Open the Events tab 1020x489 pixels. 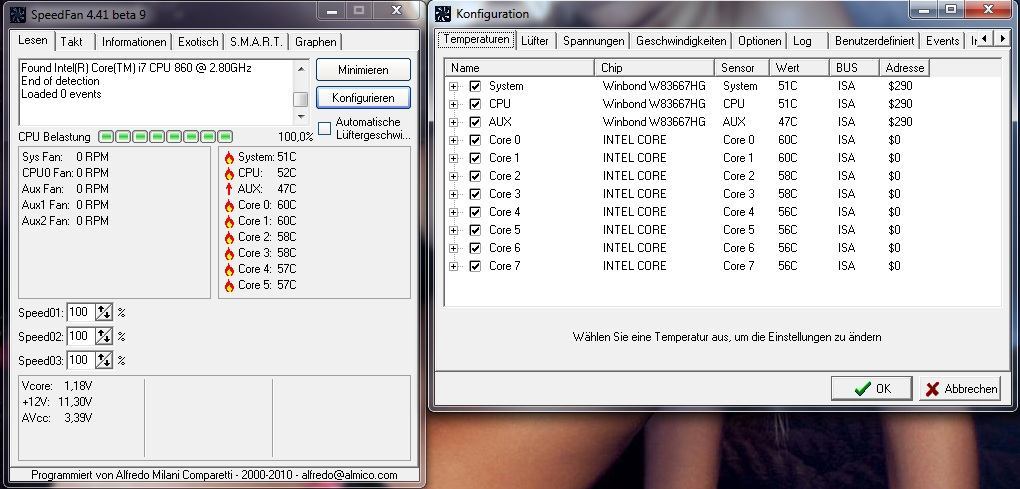(943, 40)
